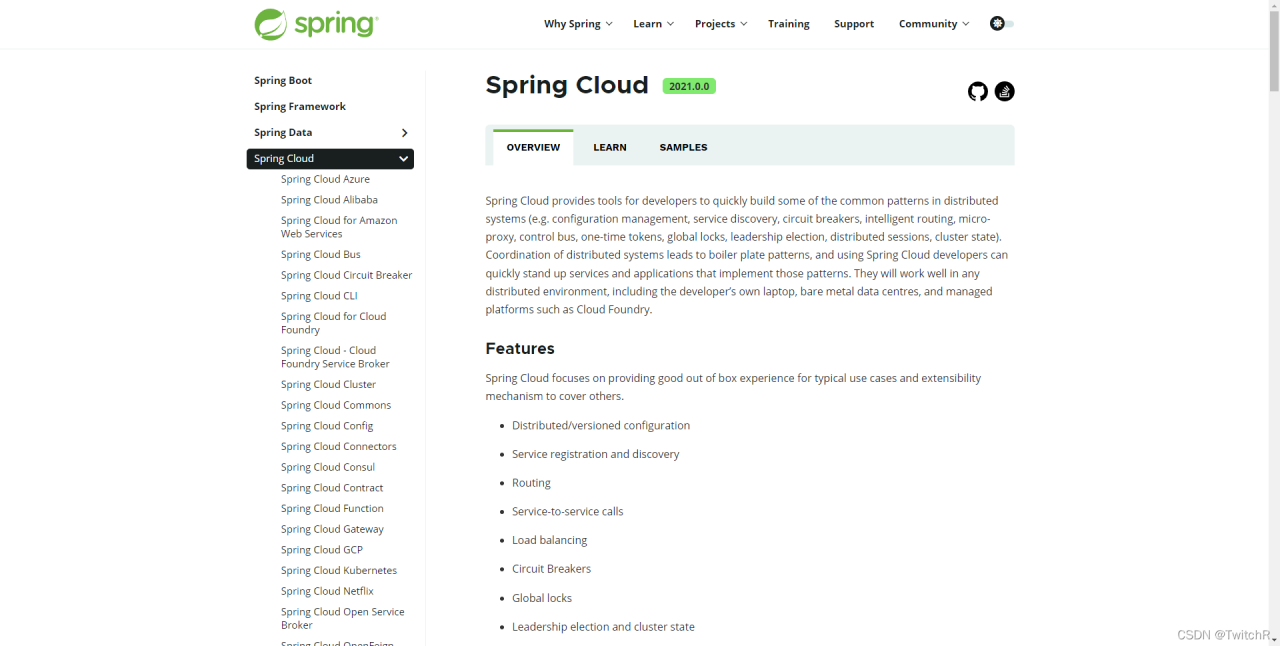This screenshot has height=646, width=1280.
Task: Click the Routing bullet item
Action: pos(531,483)
